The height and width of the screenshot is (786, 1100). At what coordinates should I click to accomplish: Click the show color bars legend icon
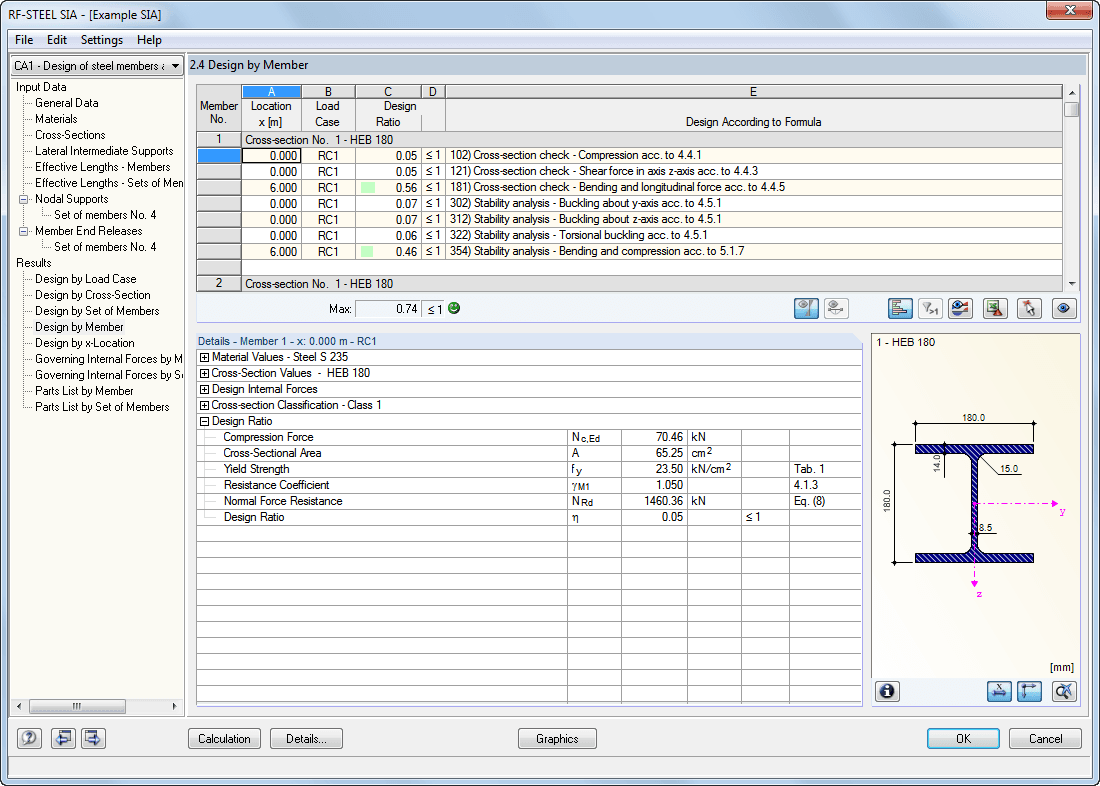(x=960, y=308)
